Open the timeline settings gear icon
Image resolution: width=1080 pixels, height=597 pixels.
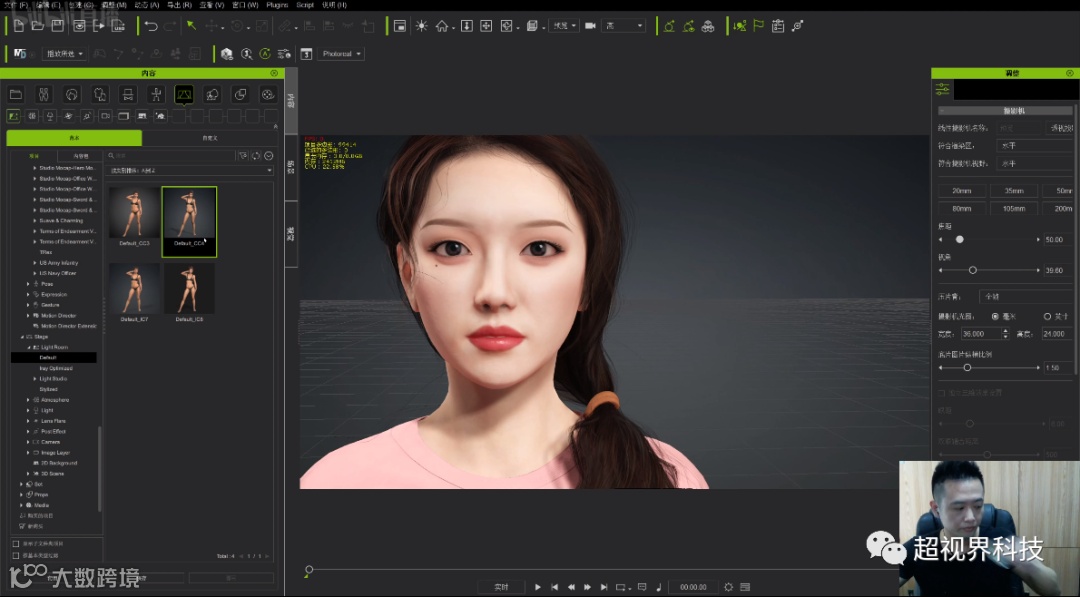[x=728, y=587]
